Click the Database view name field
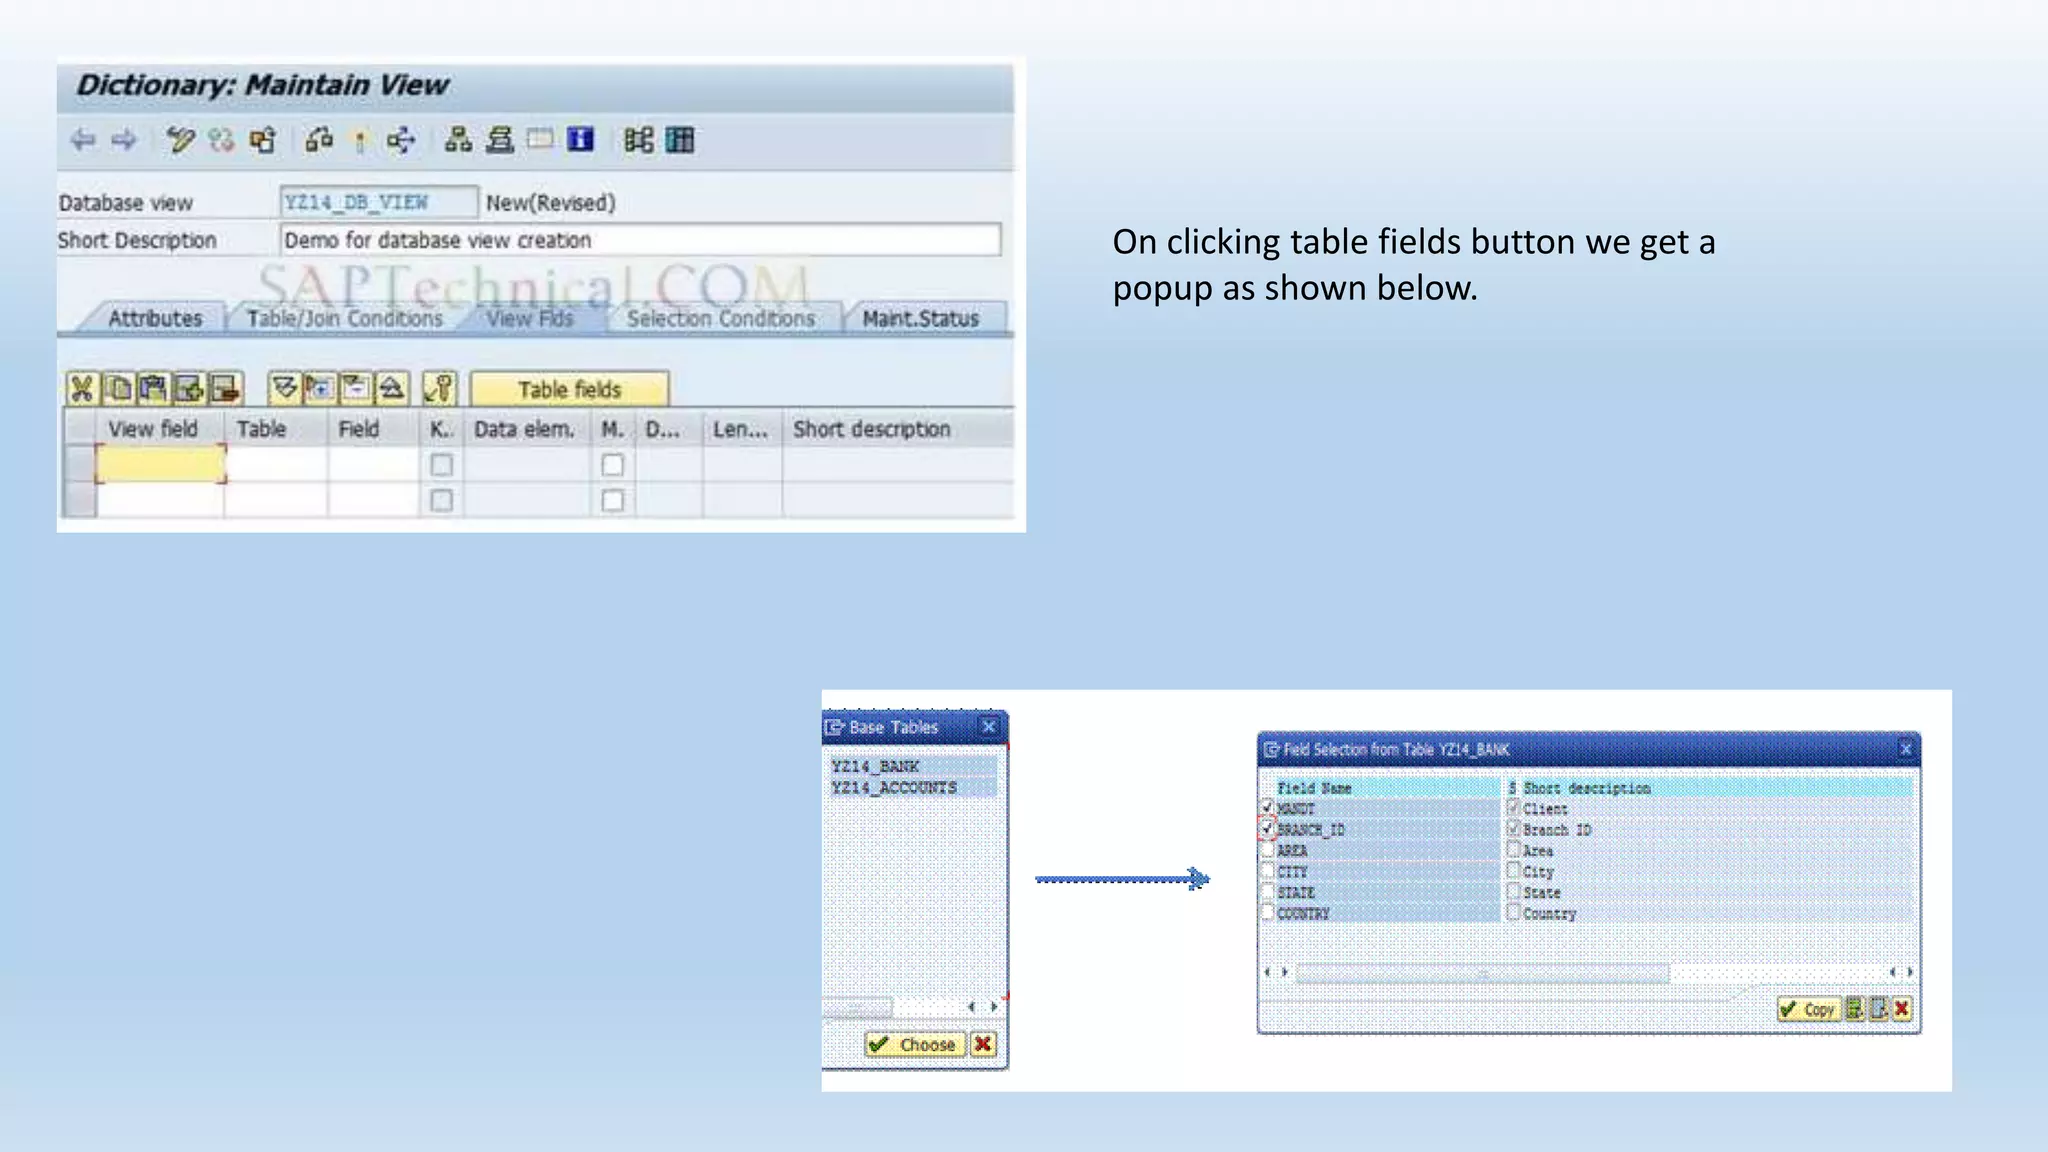Screen dimensions: 2048x1152 (378, 202)
